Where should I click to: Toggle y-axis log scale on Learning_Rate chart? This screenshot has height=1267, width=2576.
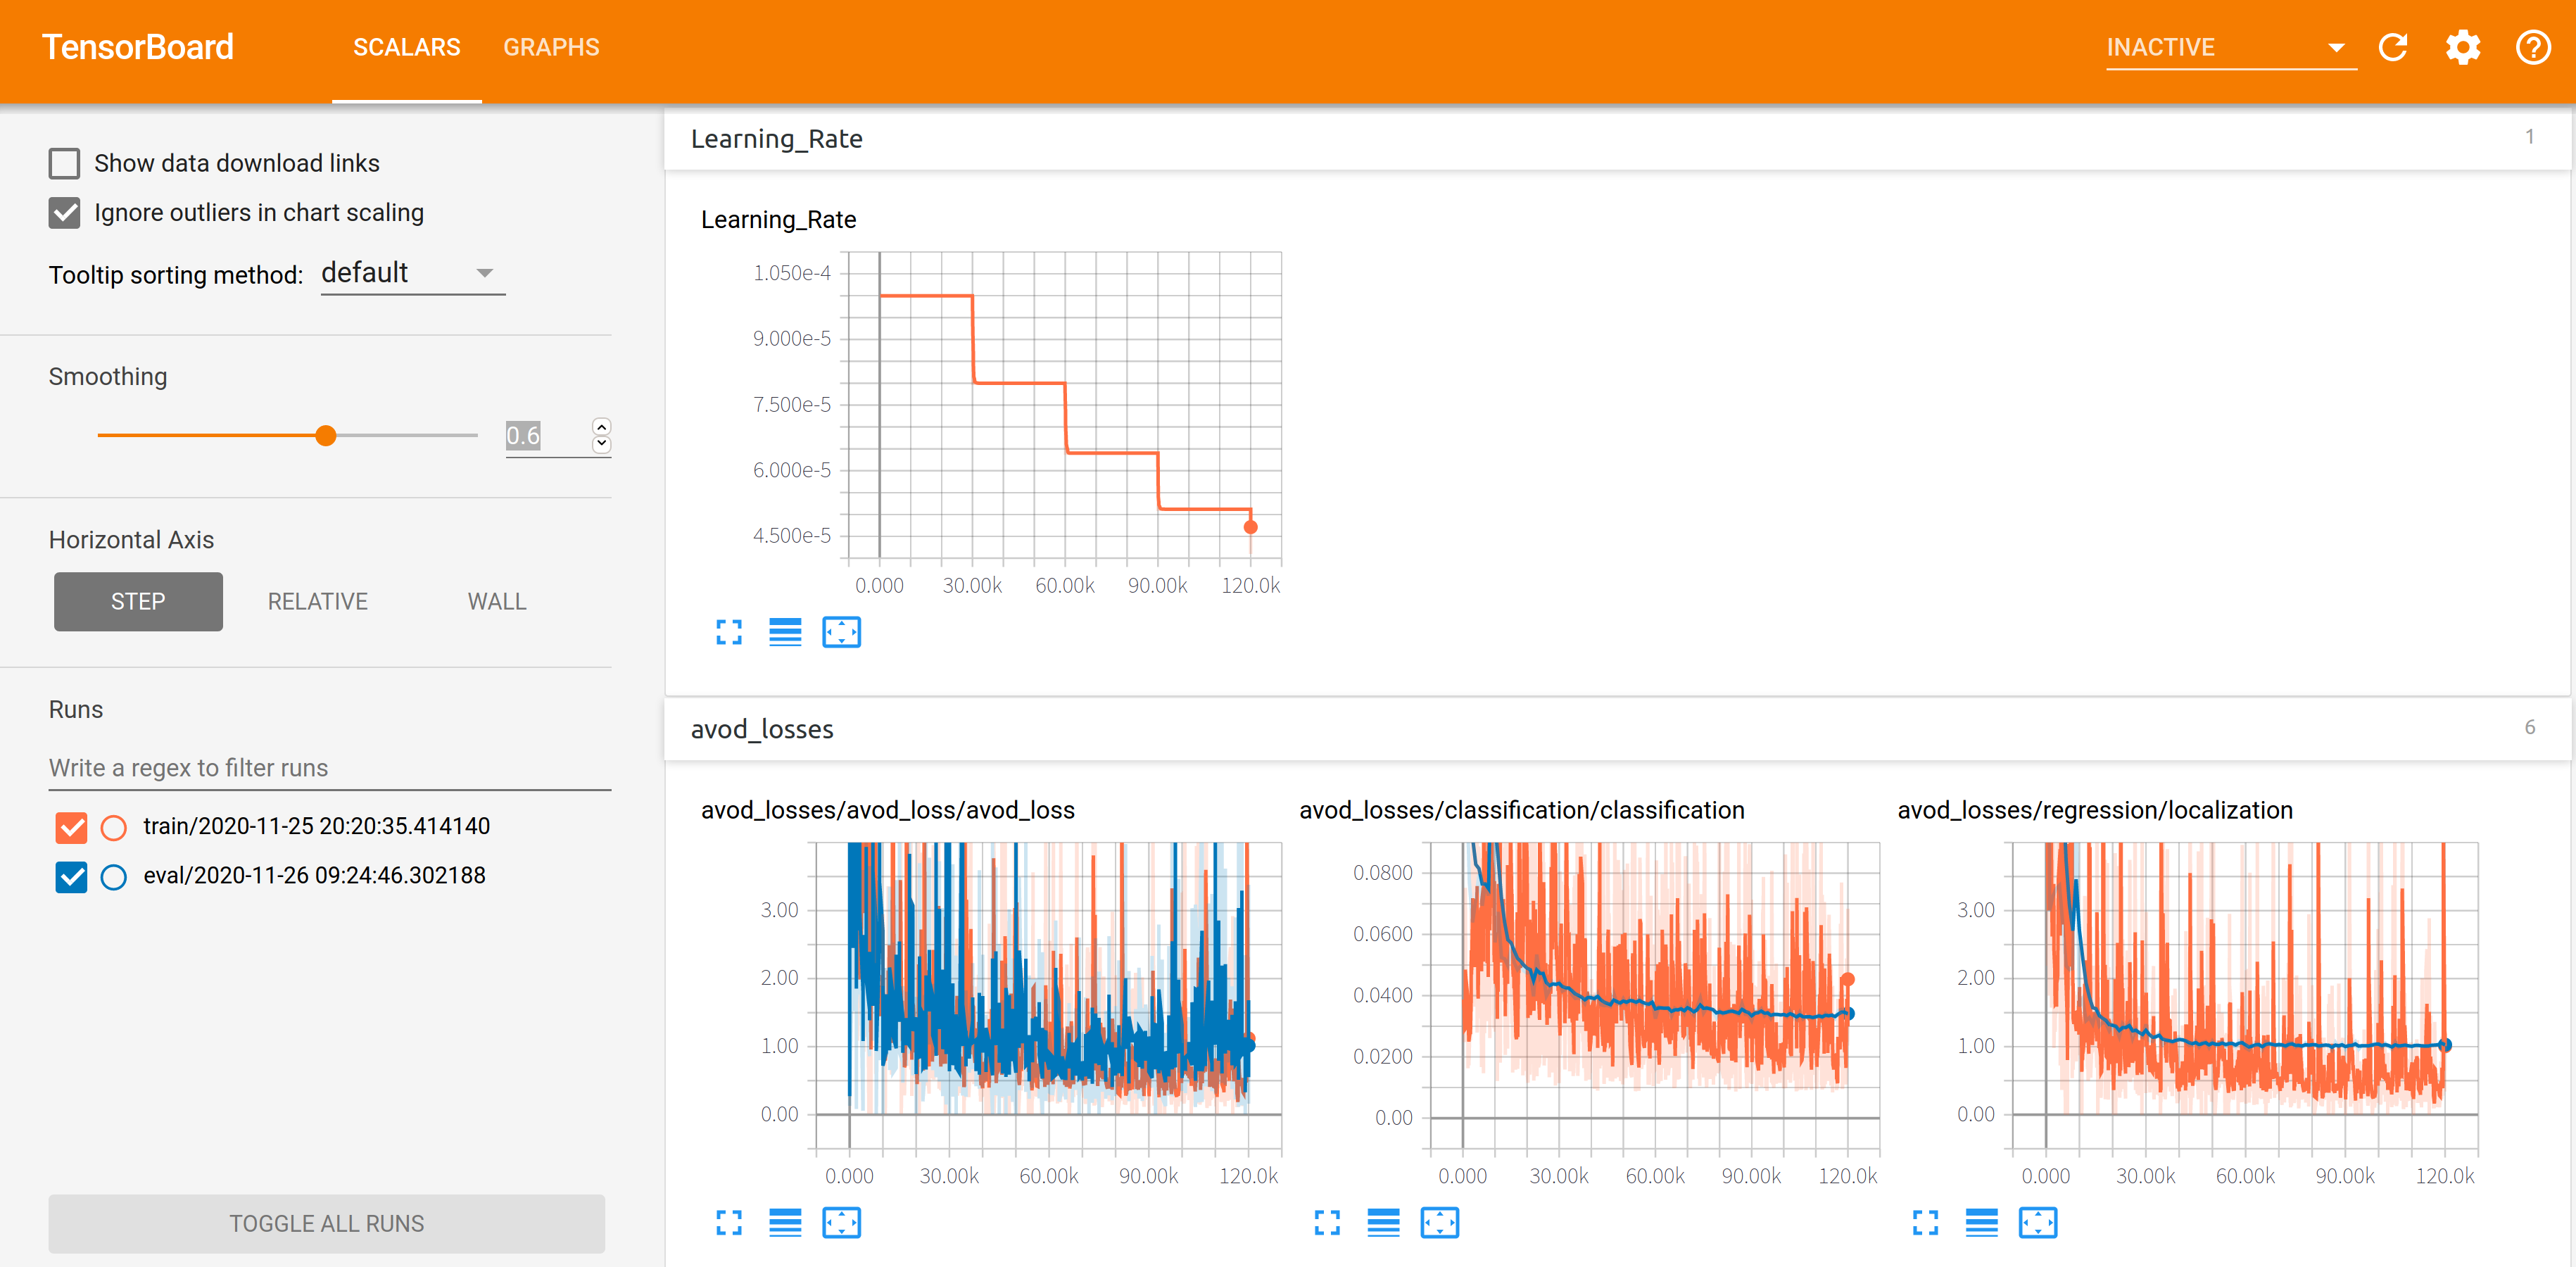[x=785, y=632]
